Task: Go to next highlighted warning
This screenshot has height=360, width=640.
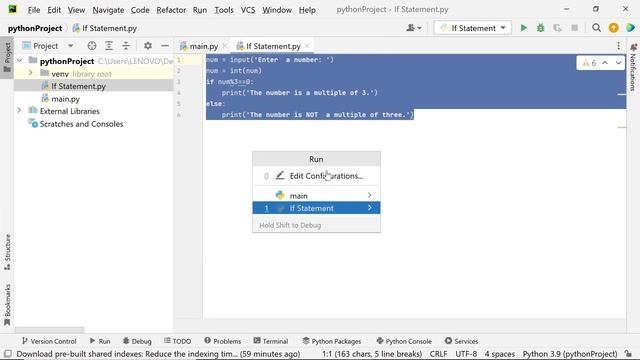Action: (618, 63)
